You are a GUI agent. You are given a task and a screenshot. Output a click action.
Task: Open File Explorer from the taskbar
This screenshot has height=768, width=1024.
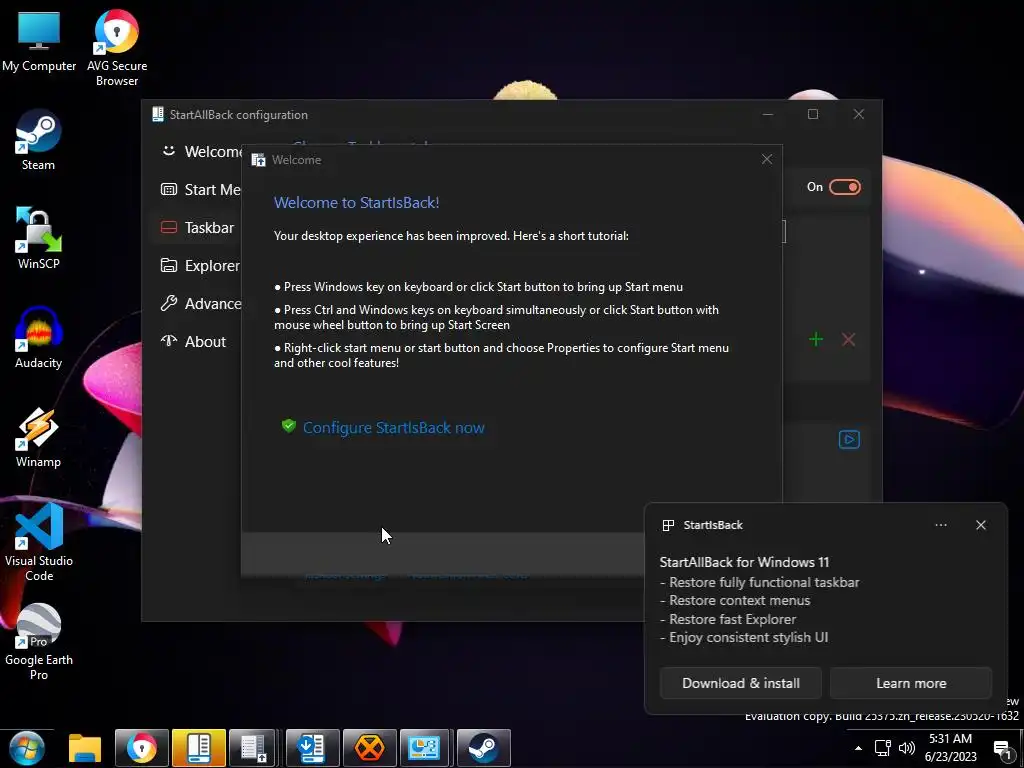pos(85,748)
